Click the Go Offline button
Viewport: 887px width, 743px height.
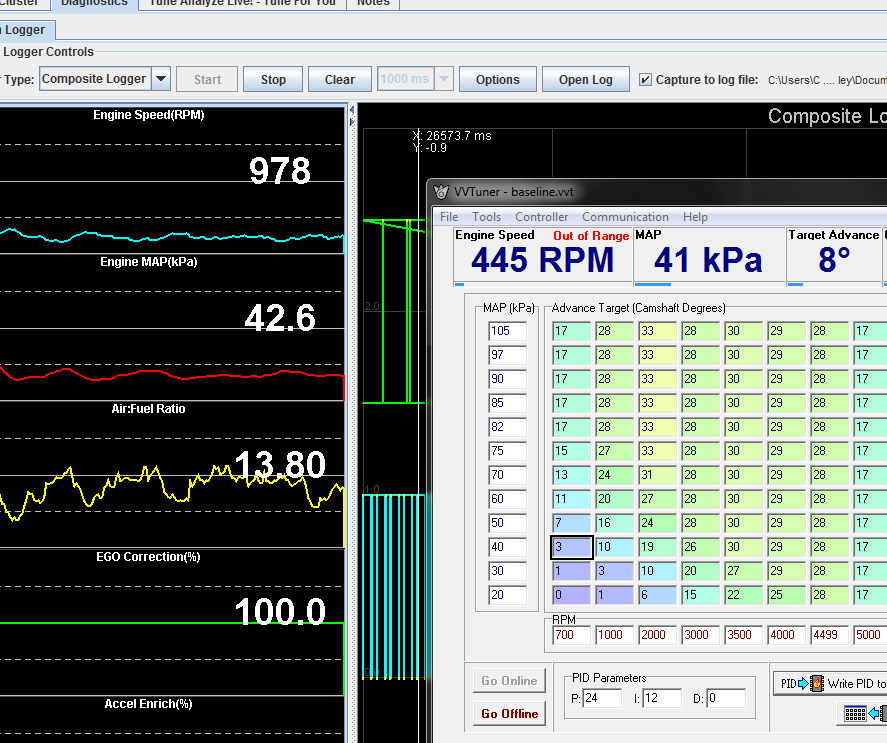coord(510,714)
